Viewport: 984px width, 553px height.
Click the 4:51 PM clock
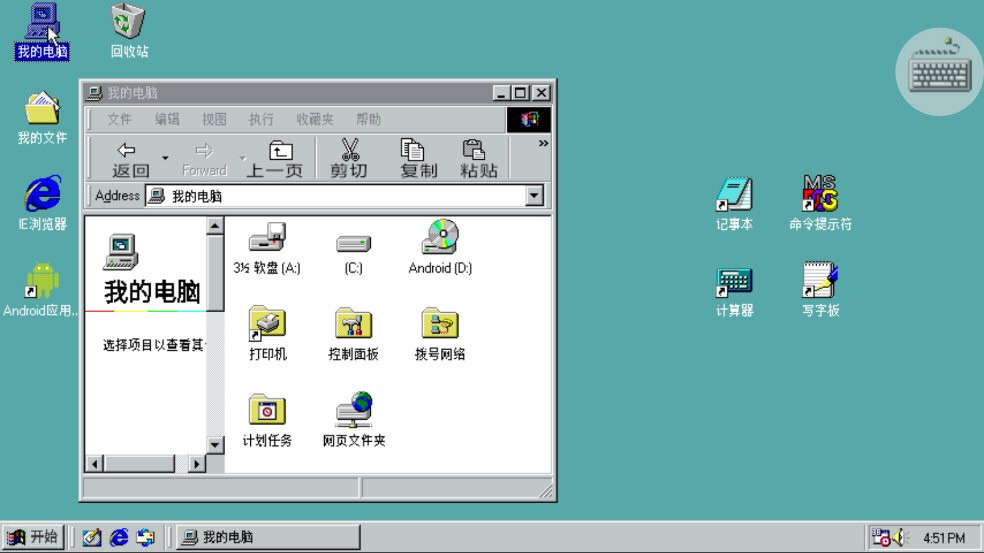point(944,538)
